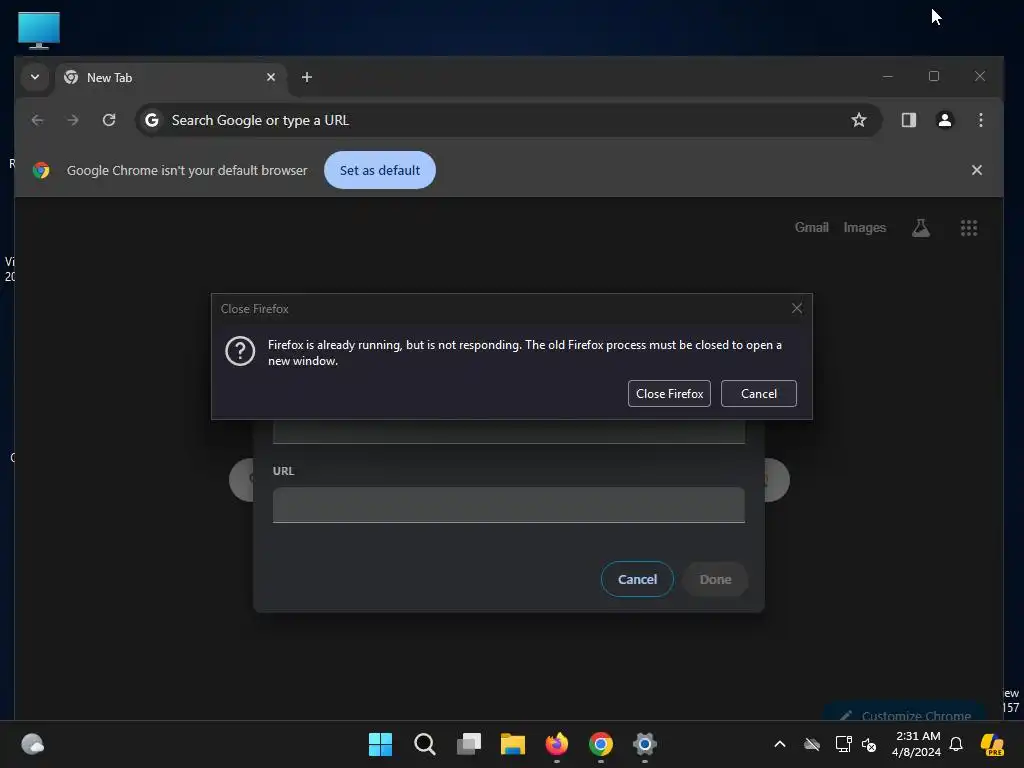Go back in Chrome navigation
Screen dimensions: 1024x768
pyautogui.click(x=38, y=120)
